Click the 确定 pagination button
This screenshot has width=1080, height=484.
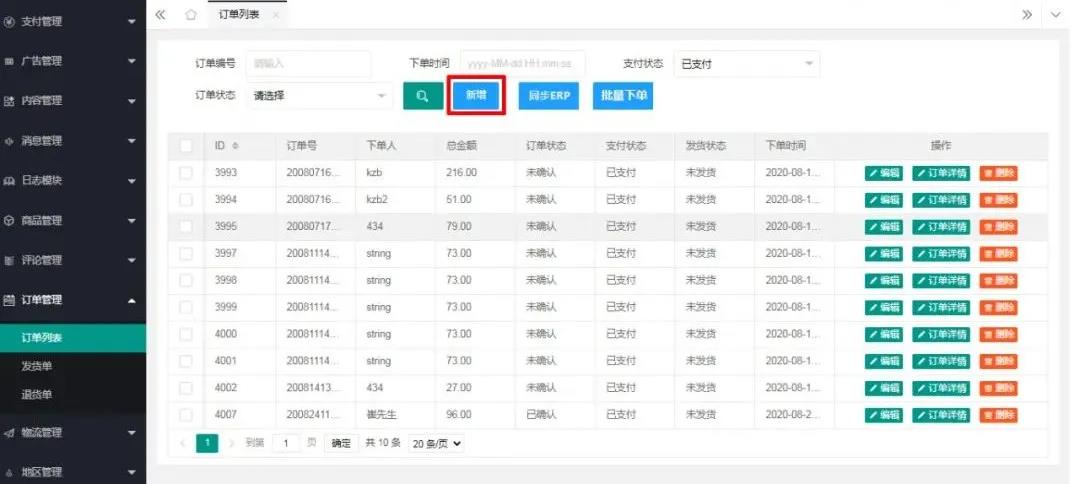pos(342,443)
